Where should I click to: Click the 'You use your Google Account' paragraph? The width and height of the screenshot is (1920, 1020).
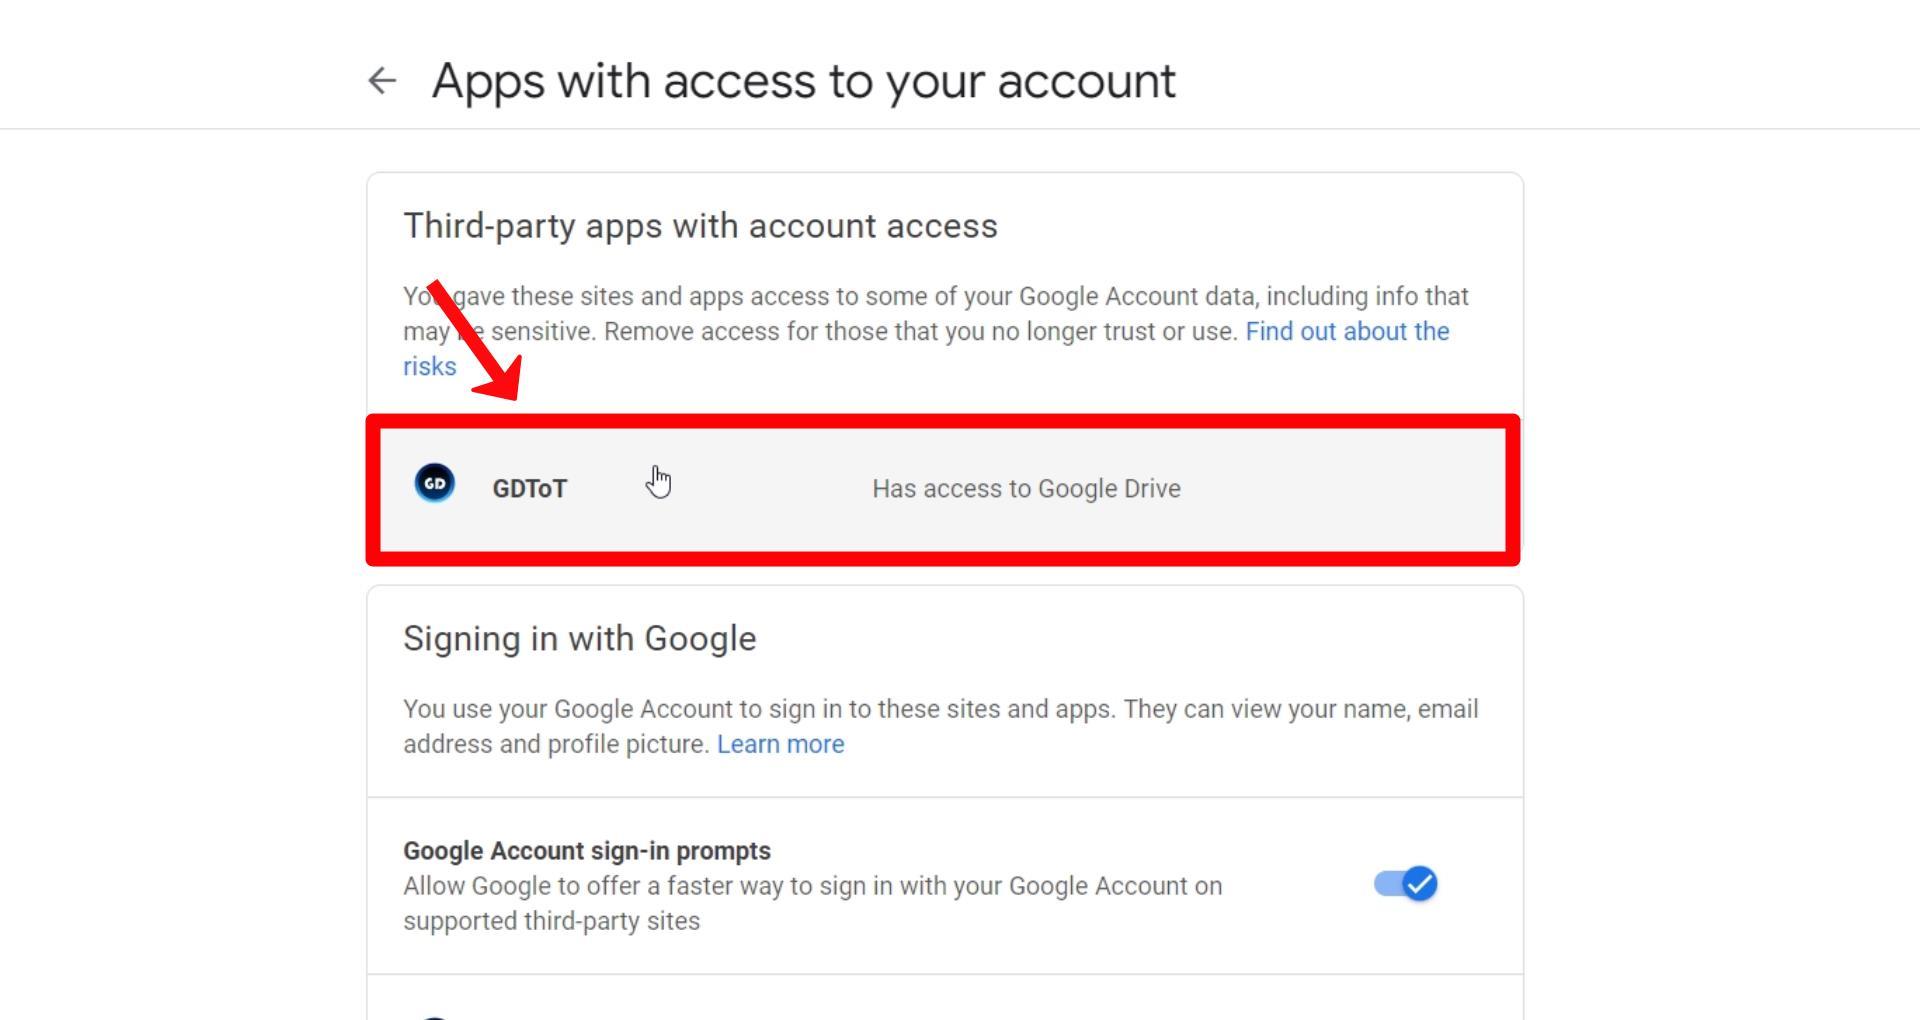pos(941,727)
